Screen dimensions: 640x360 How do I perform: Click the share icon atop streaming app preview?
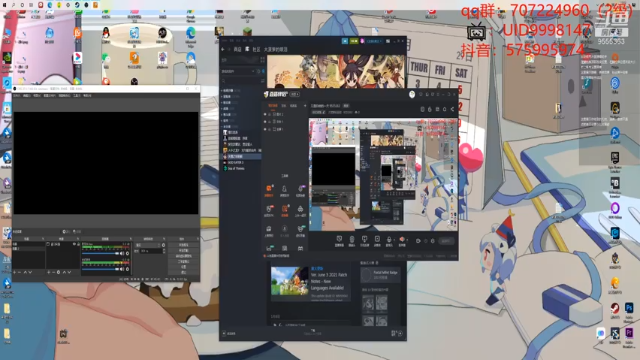coord(452,109)
